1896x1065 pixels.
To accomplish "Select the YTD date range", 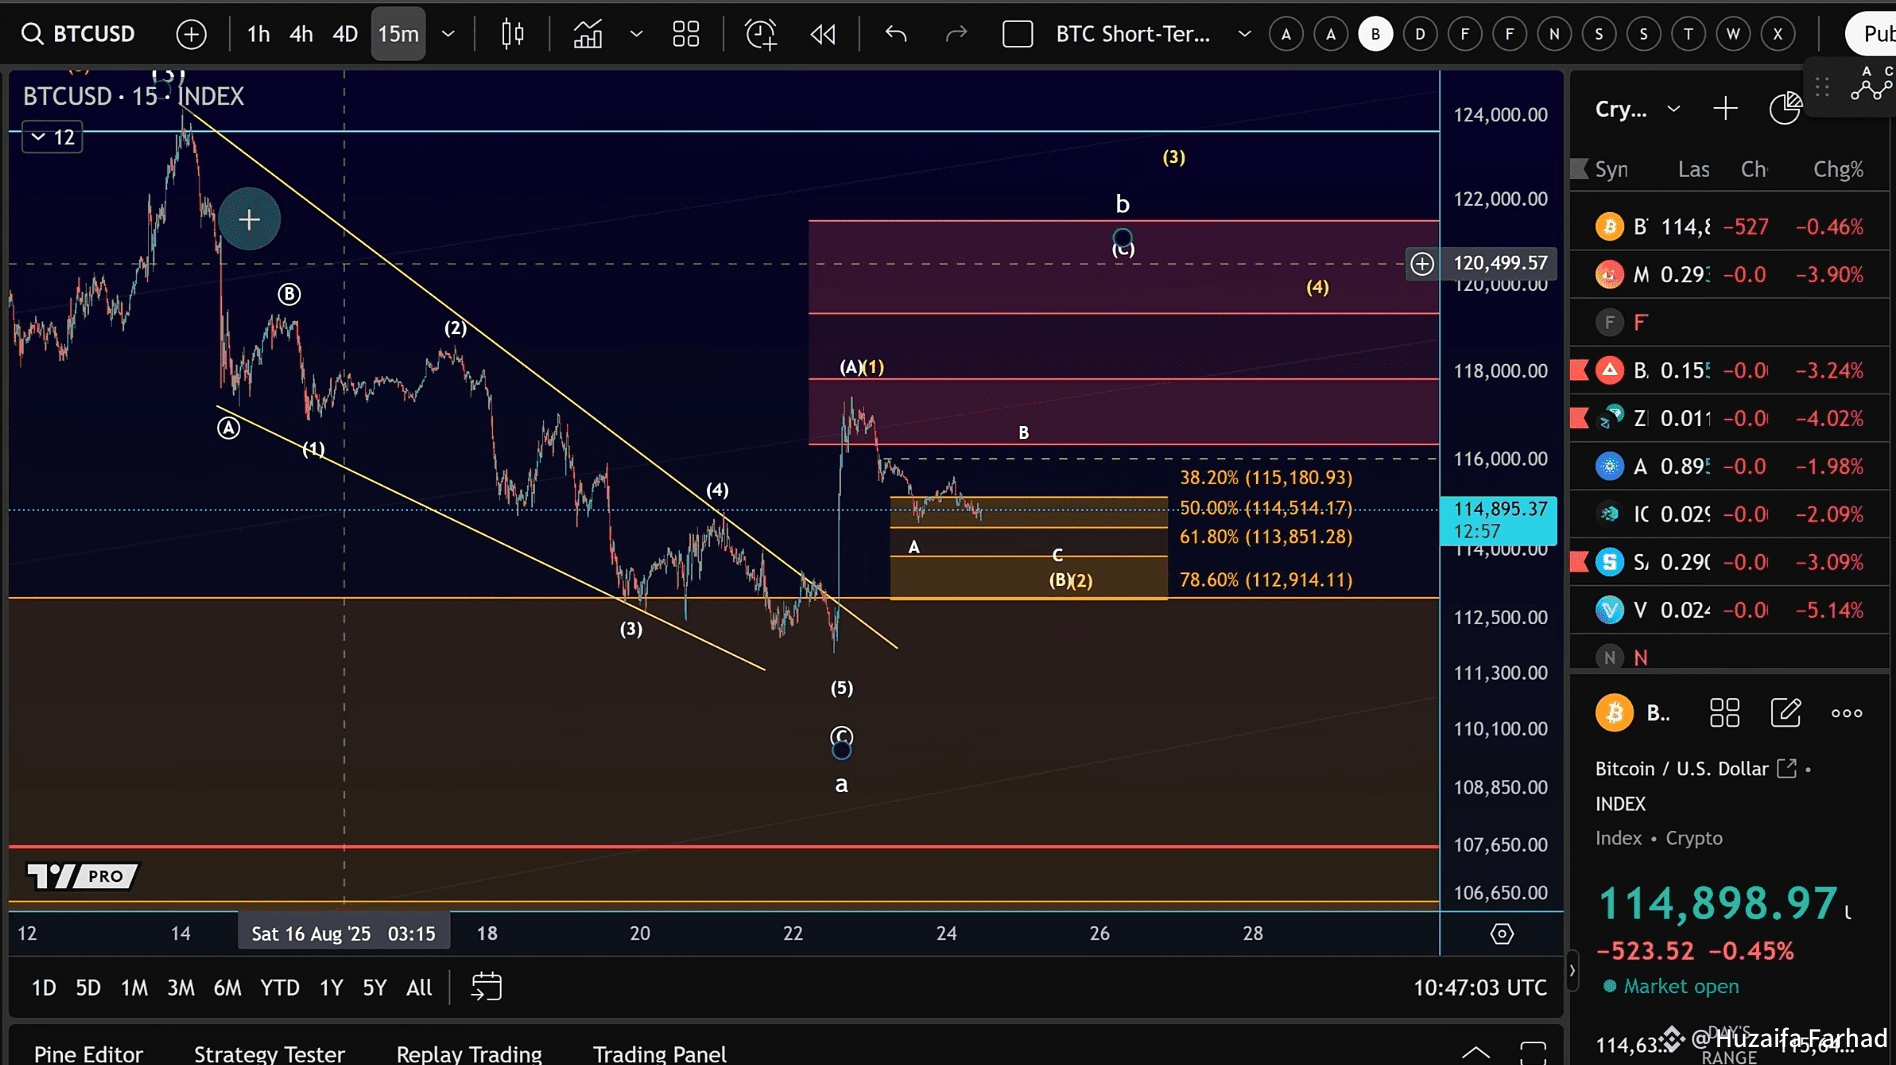I will 280,988.
